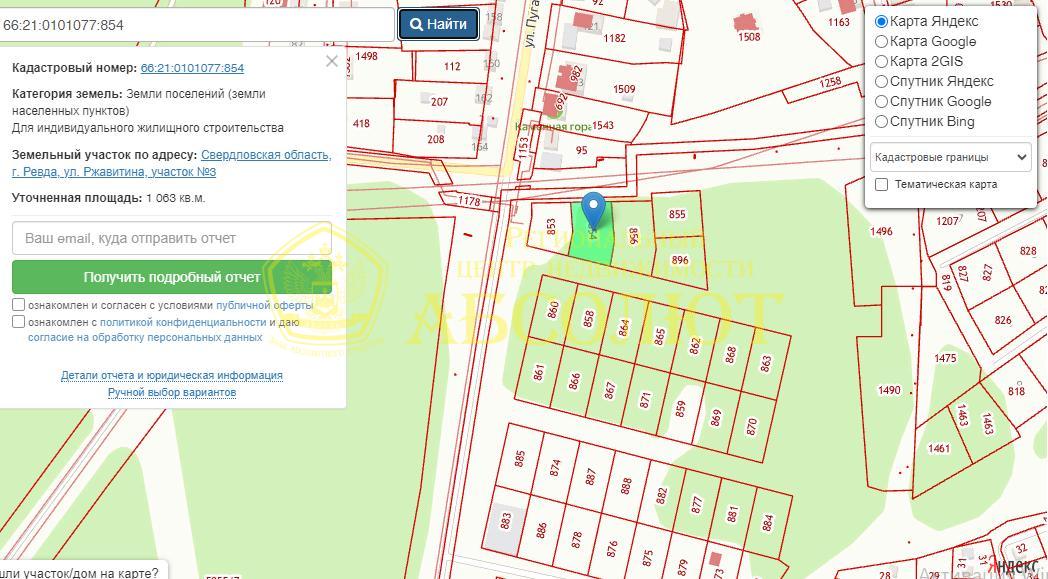Open политикой конфиденциальности link

point(183,322)
